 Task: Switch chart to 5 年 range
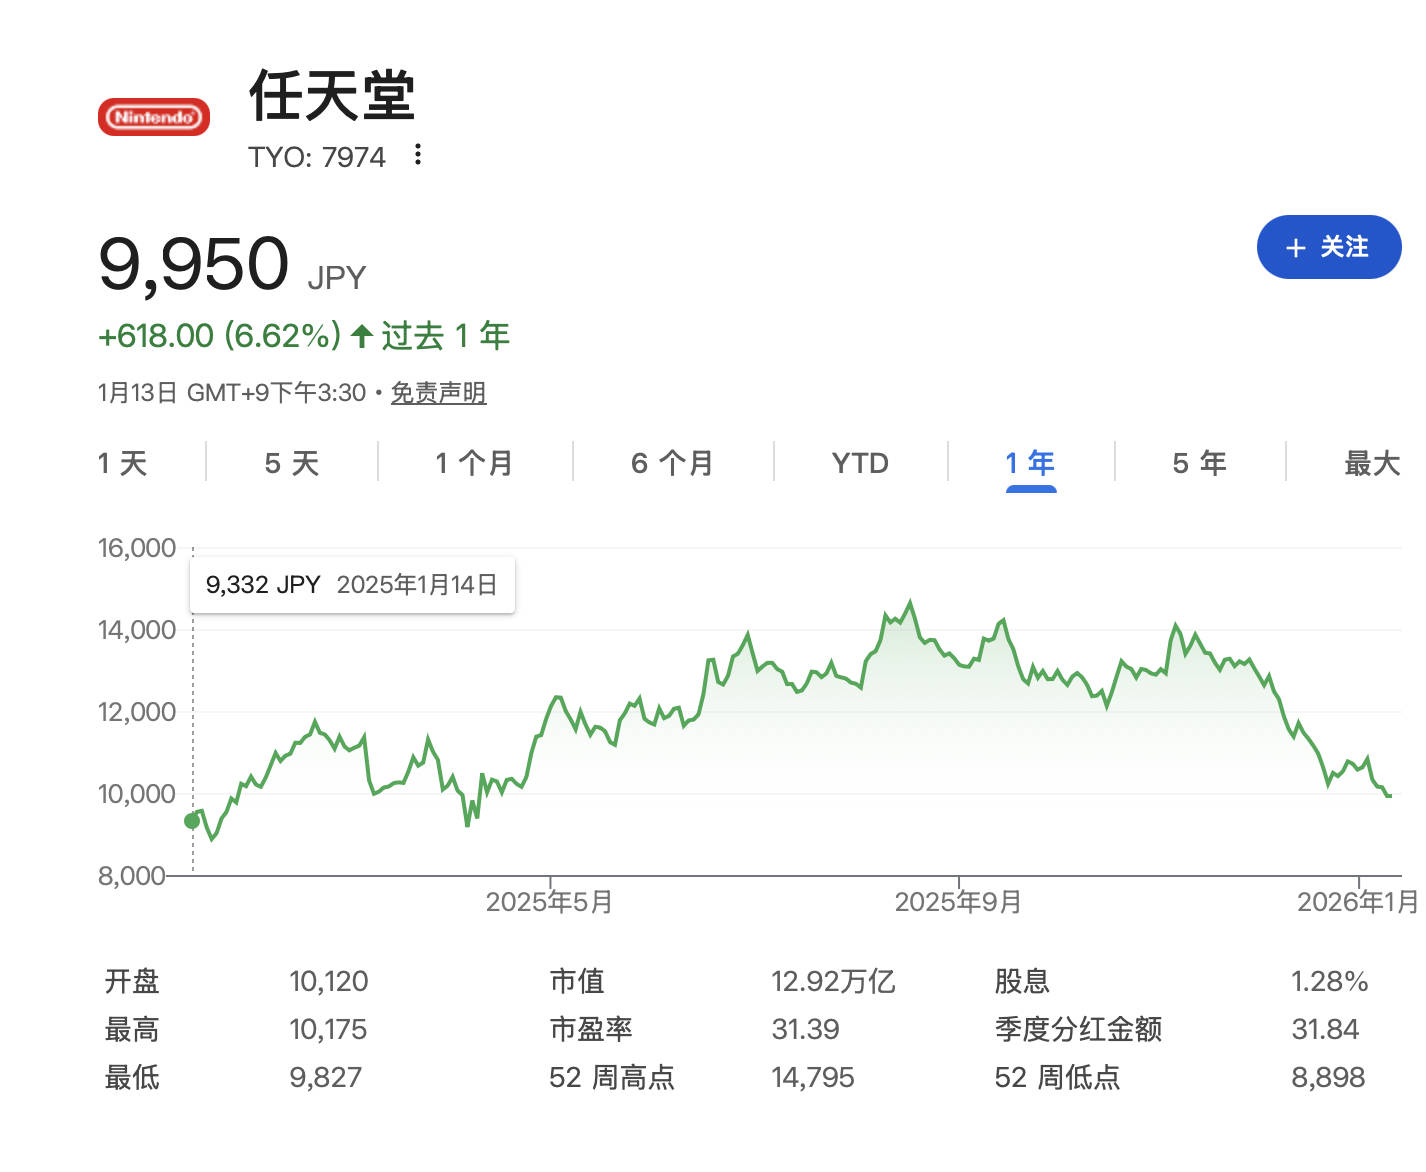[1199, 463]
